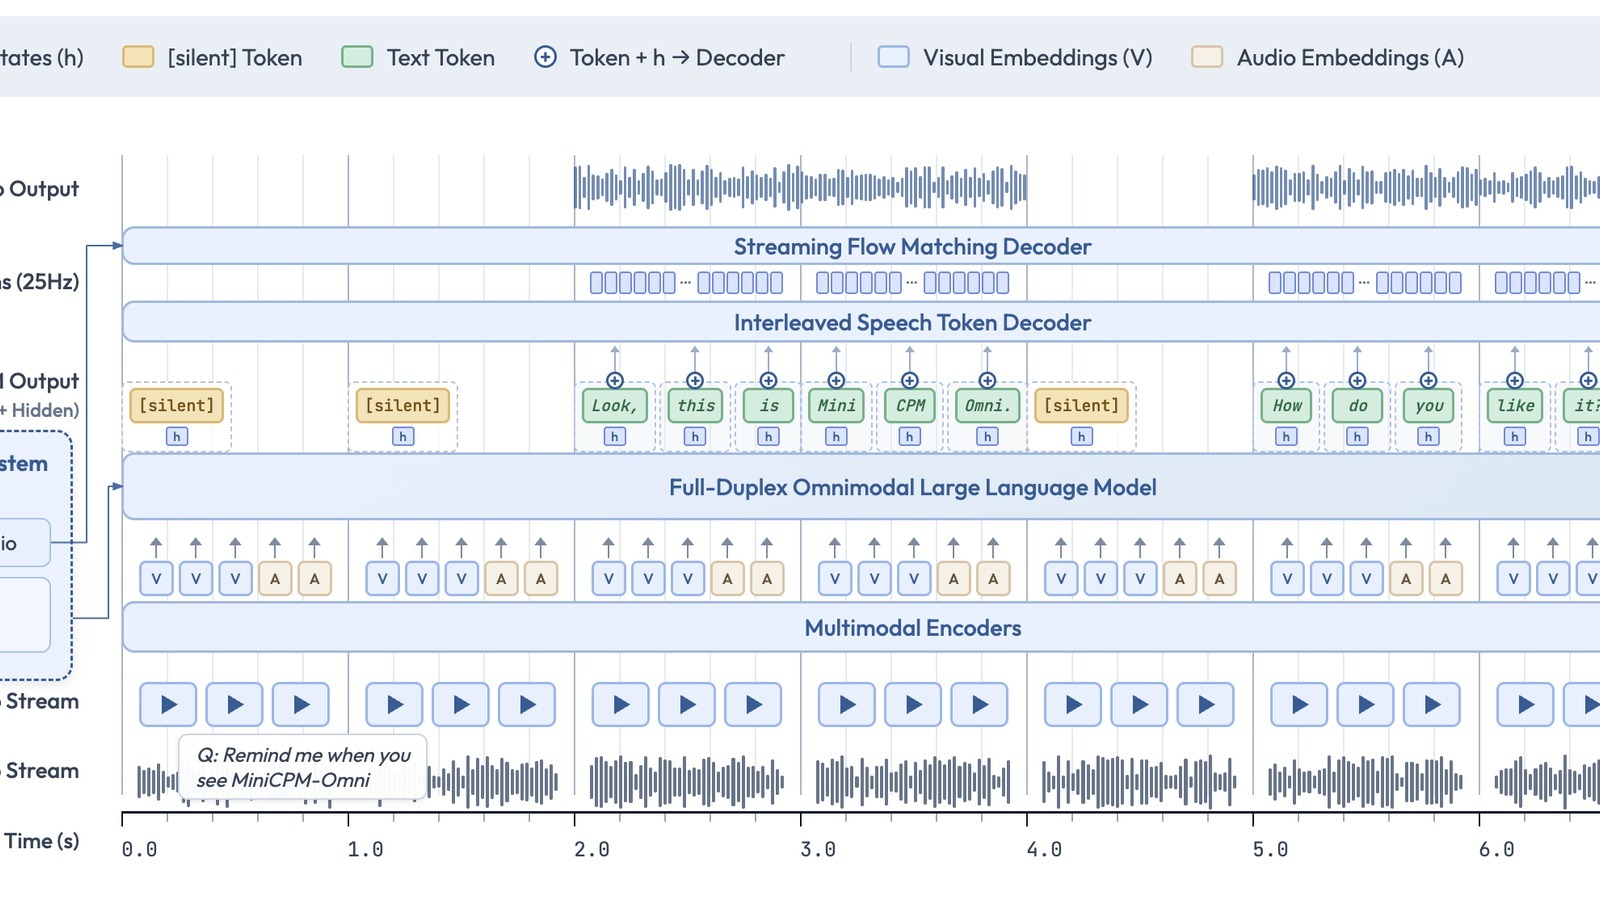Click the Full-Duplex Omnimodal Large Language Model block
Viewport: 1600px width, 900px height.
click(861, 487)
